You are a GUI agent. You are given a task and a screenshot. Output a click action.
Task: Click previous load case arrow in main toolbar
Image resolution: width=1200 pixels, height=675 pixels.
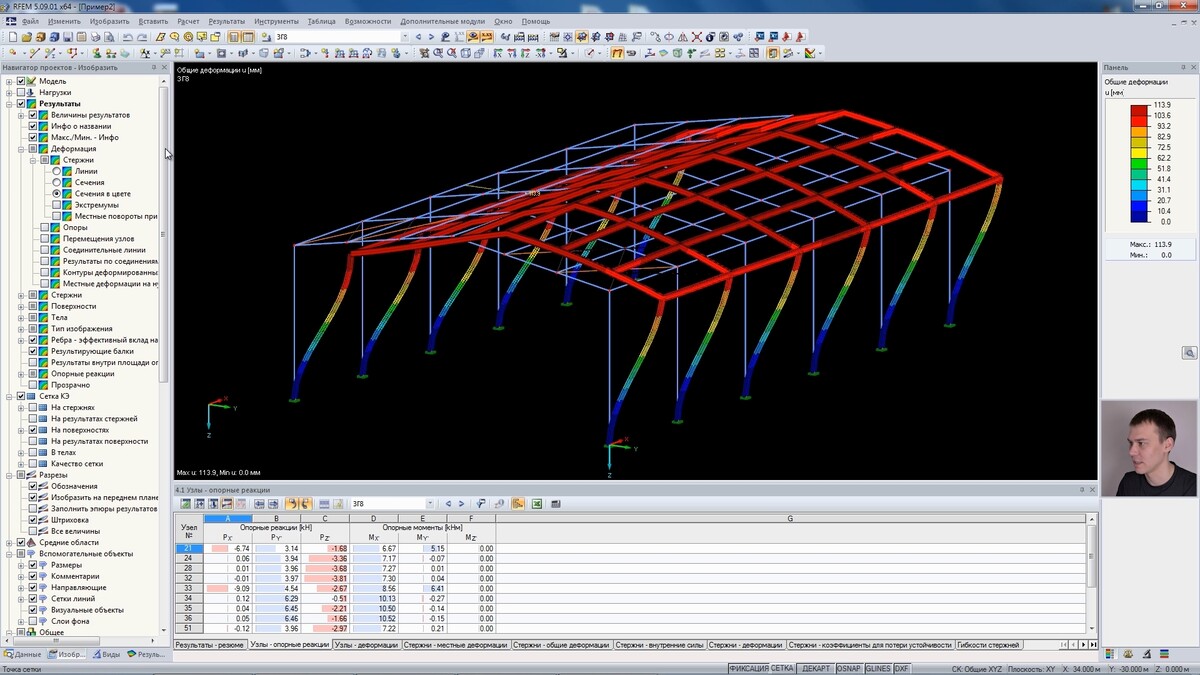click(418, 37)
